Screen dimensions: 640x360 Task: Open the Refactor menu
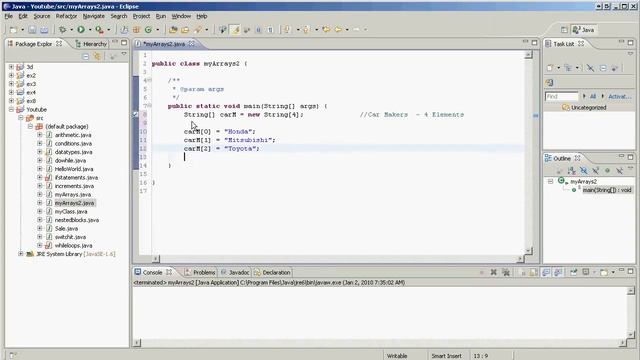tap(66, 16)
